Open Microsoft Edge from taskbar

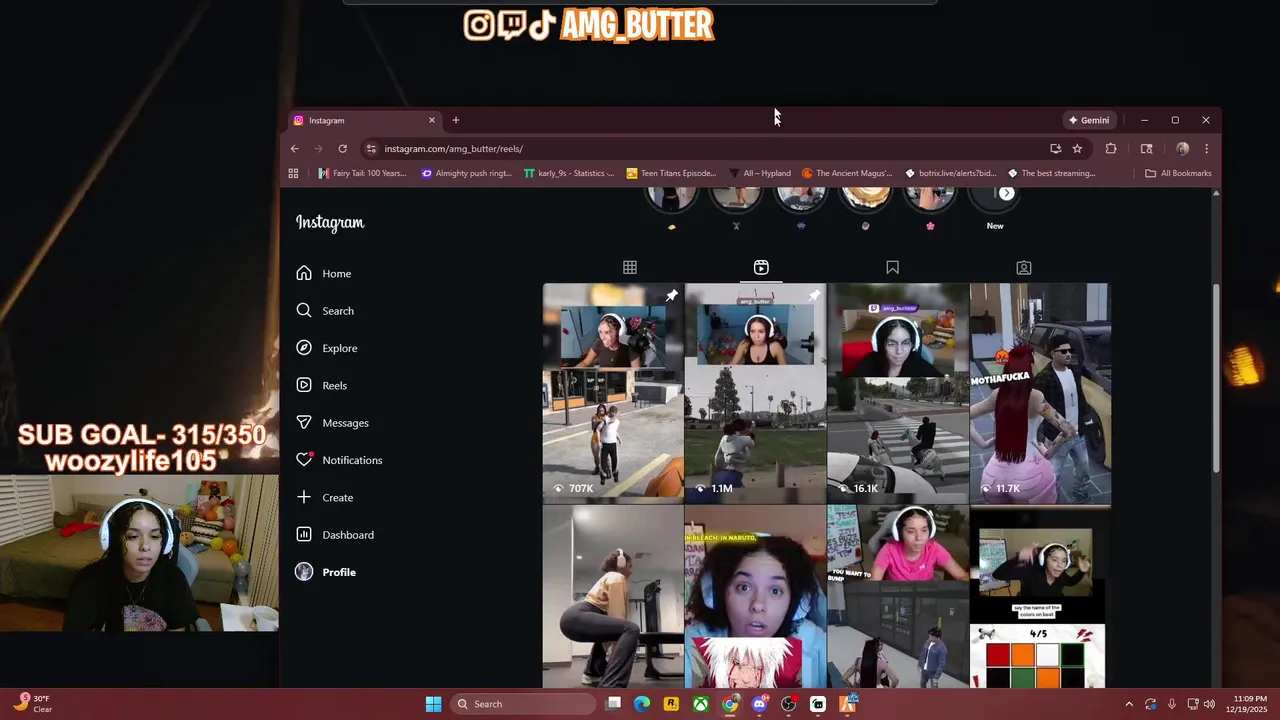click(642, 704)
